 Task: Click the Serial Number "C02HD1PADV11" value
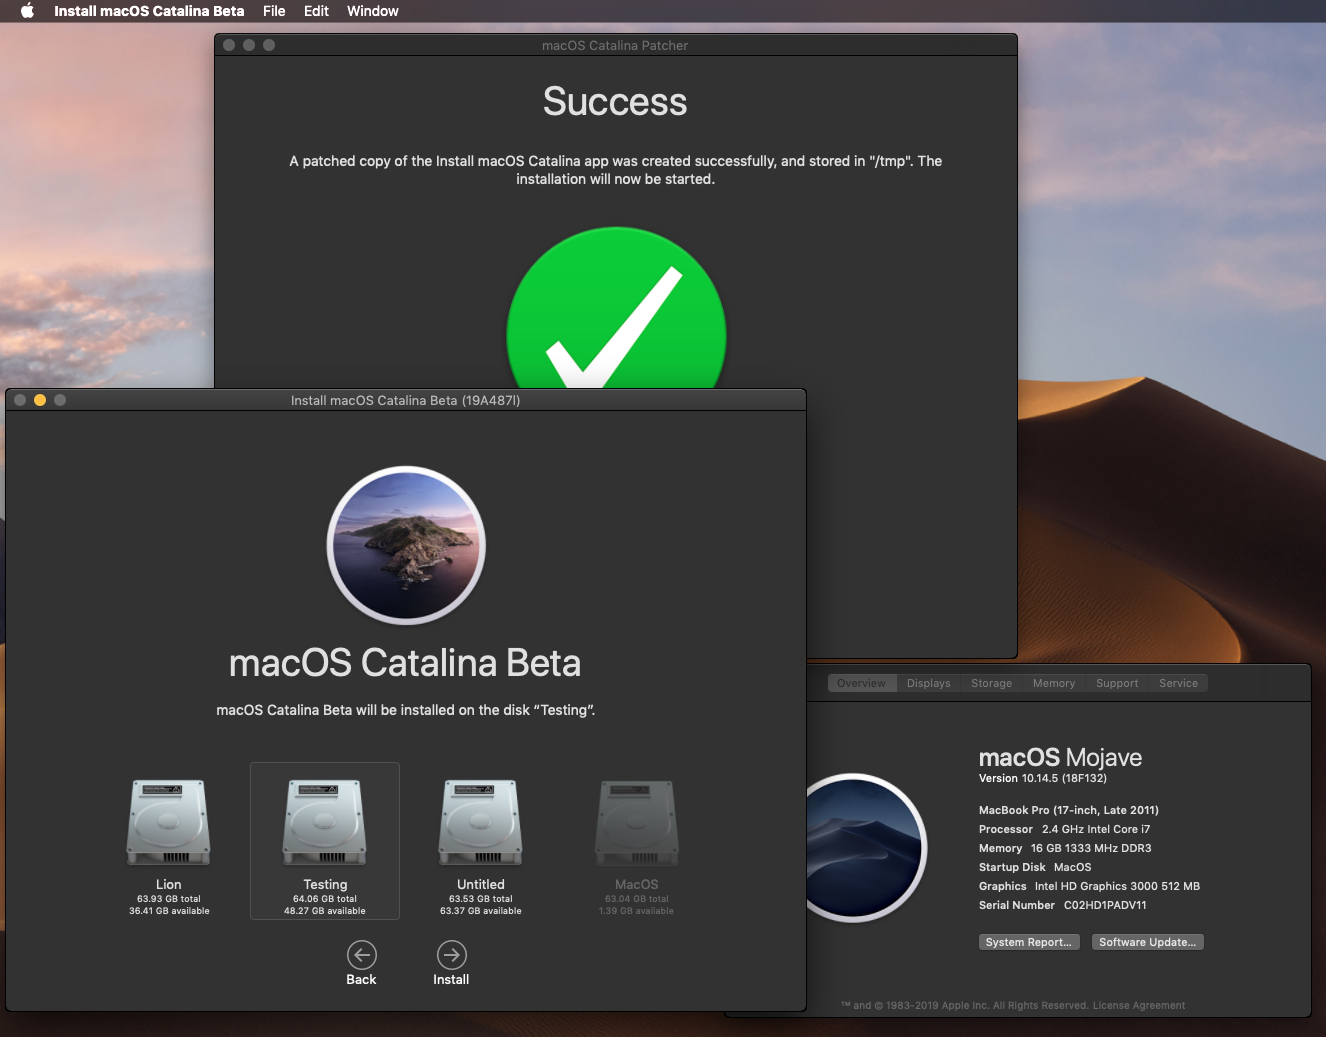pyautogui.click(x=1105, y=905)
